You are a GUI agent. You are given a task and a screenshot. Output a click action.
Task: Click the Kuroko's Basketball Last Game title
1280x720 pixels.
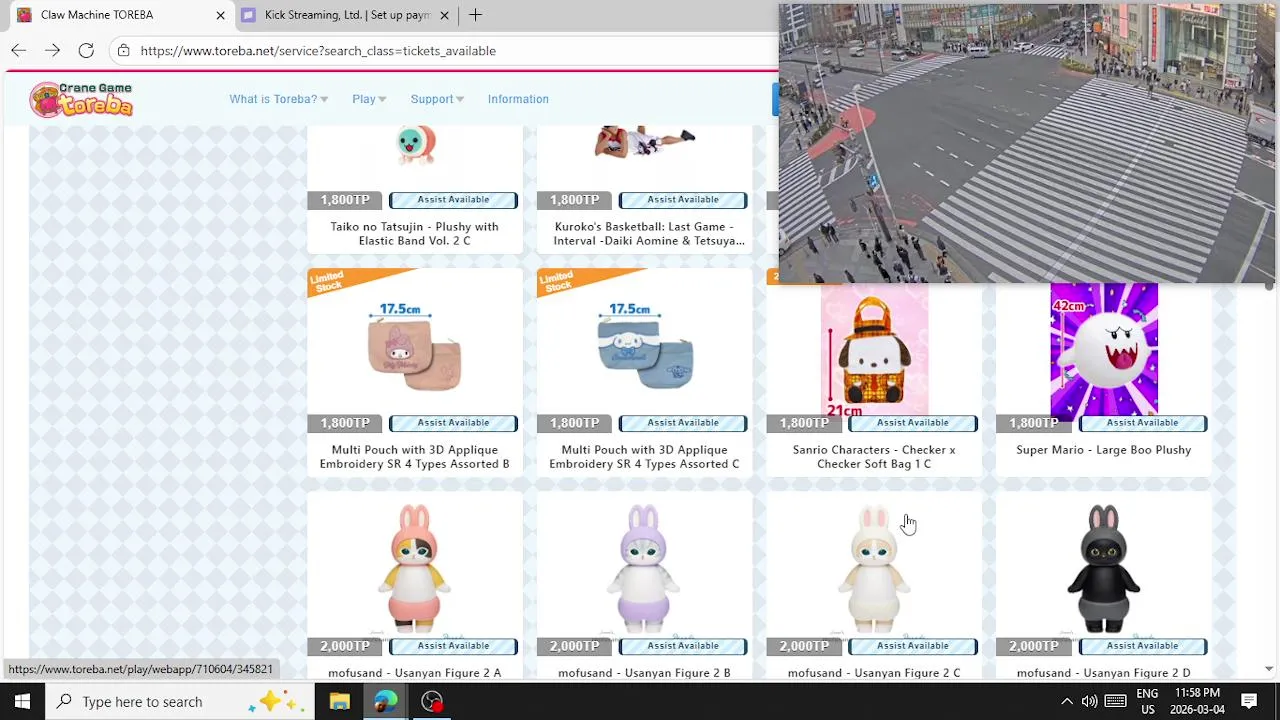click(649, 234)
